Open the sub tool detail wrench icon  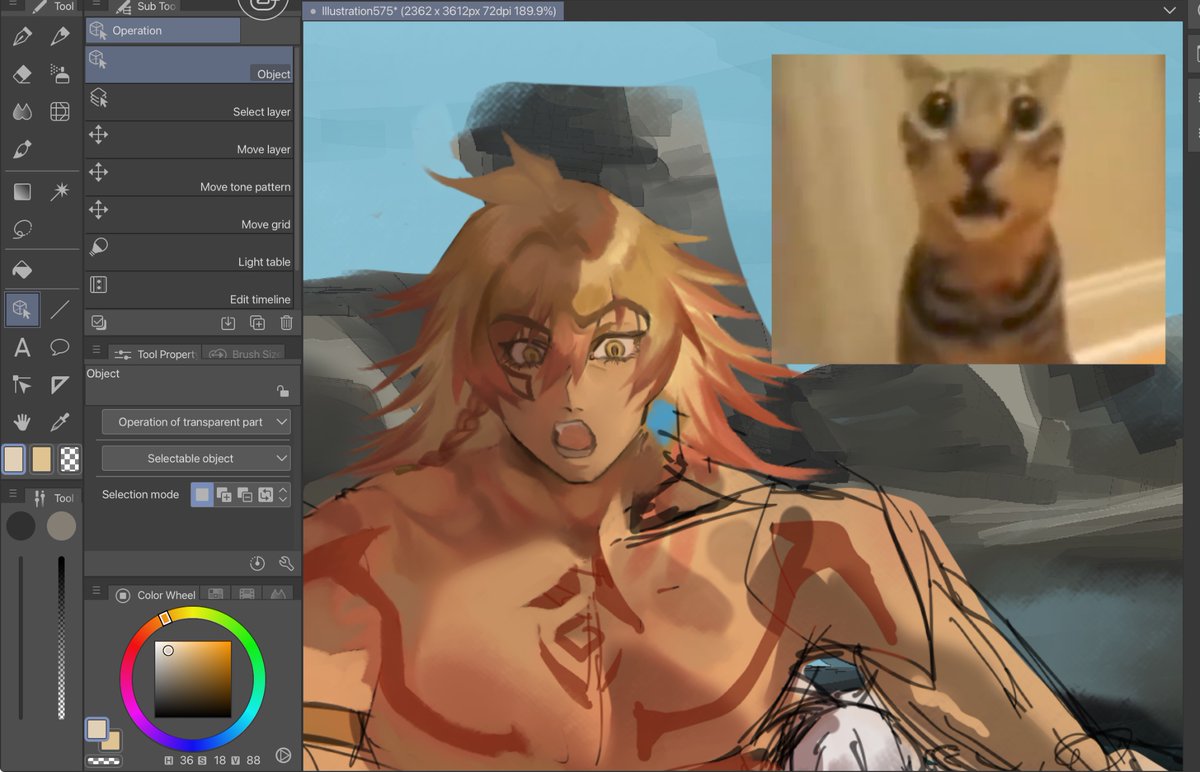pos(286,564)
